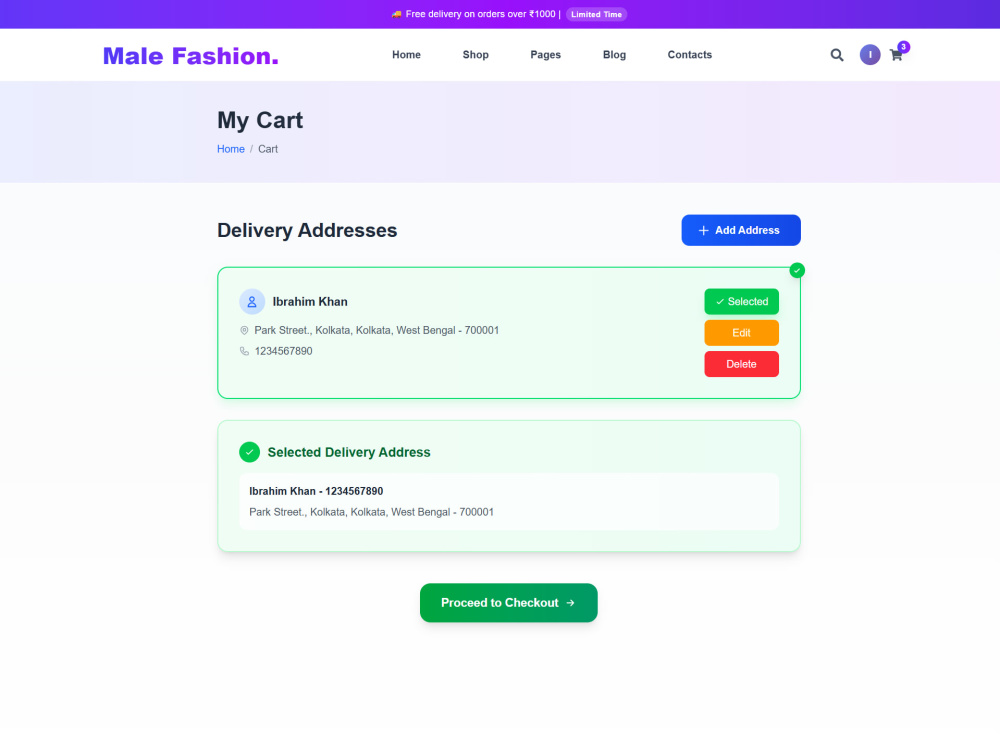This screenshot has width=1000, height=750.
Task: Click the person icon beside Ibrahim Khan
Action: click(252, 302)
